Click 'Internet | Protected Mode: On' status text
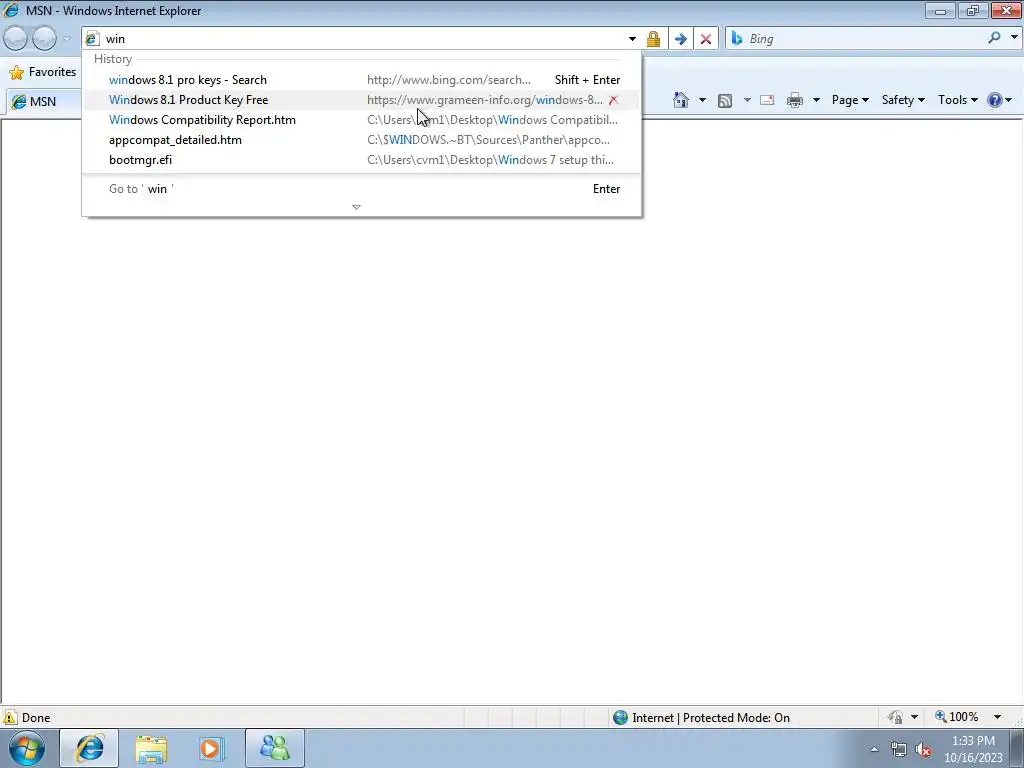 tap(711, 718)
